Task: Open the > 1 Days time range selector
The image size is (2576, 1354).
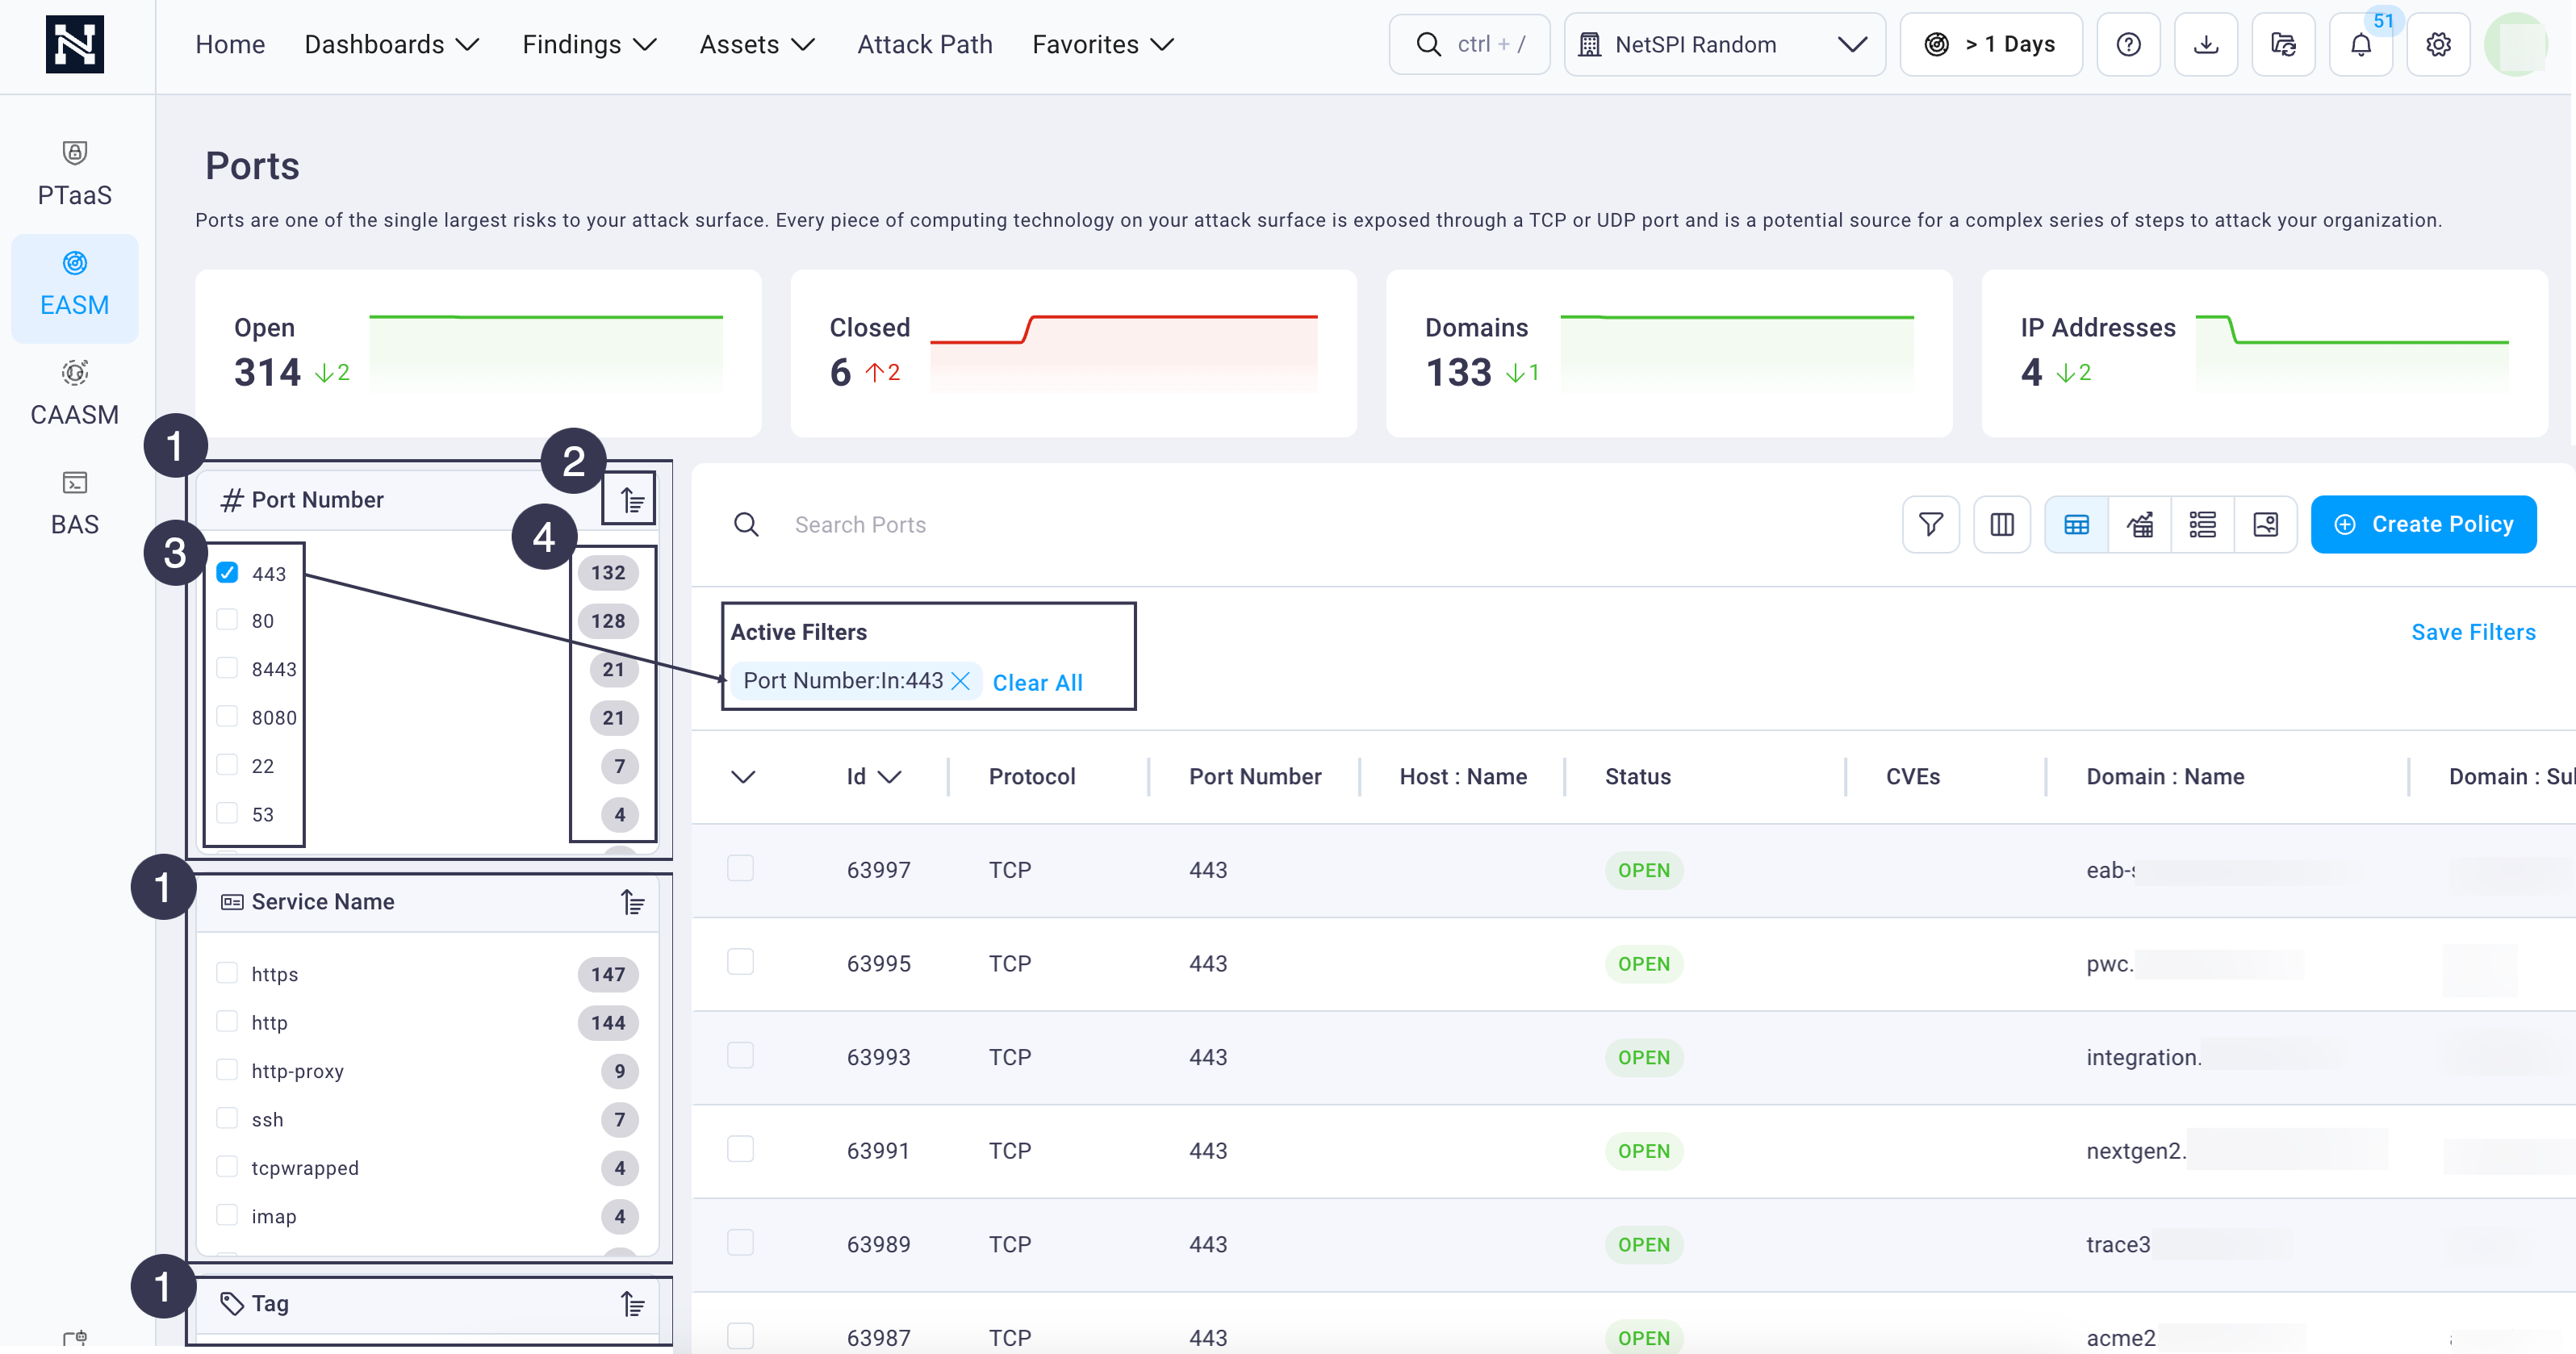Action: (x=1991, y=44)
